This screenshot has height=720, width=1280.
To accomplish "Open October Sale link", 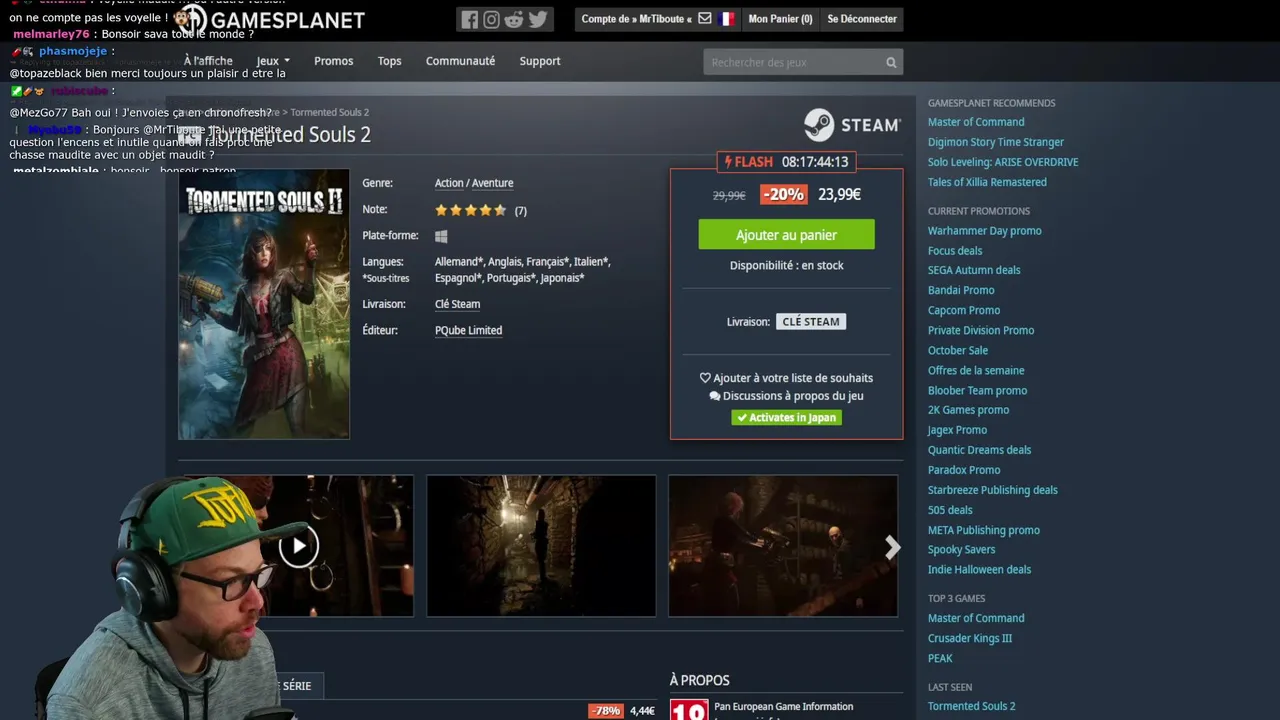I will coord(958,350).
